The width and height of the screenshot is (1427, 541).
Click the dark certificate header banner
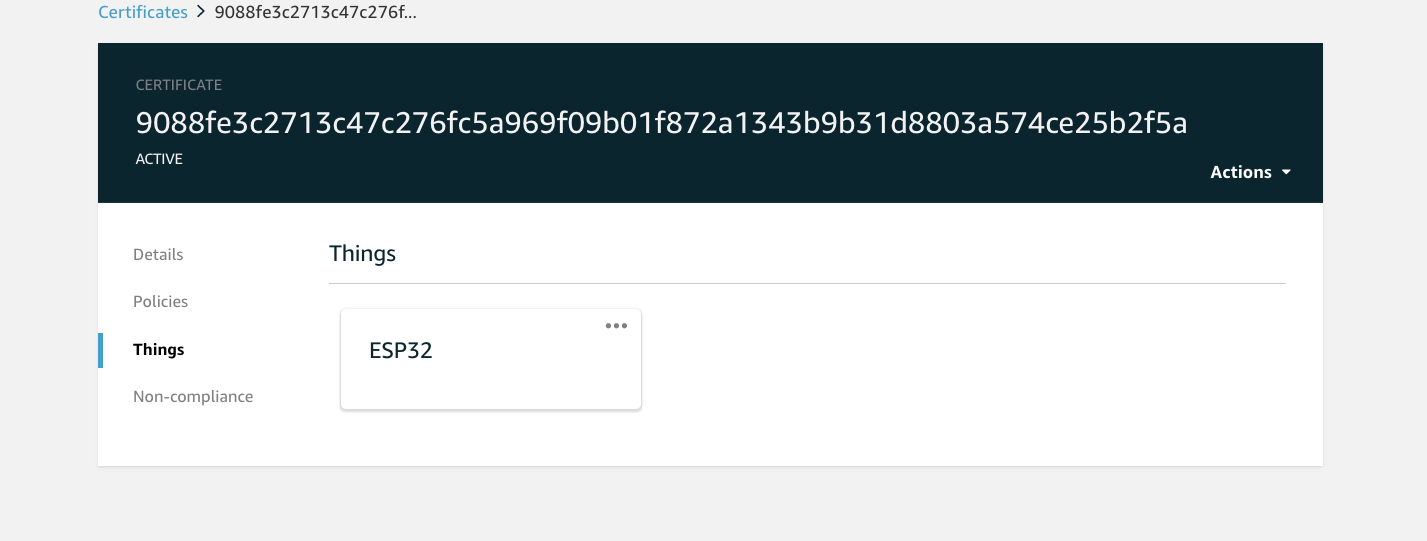coord(710,123)
